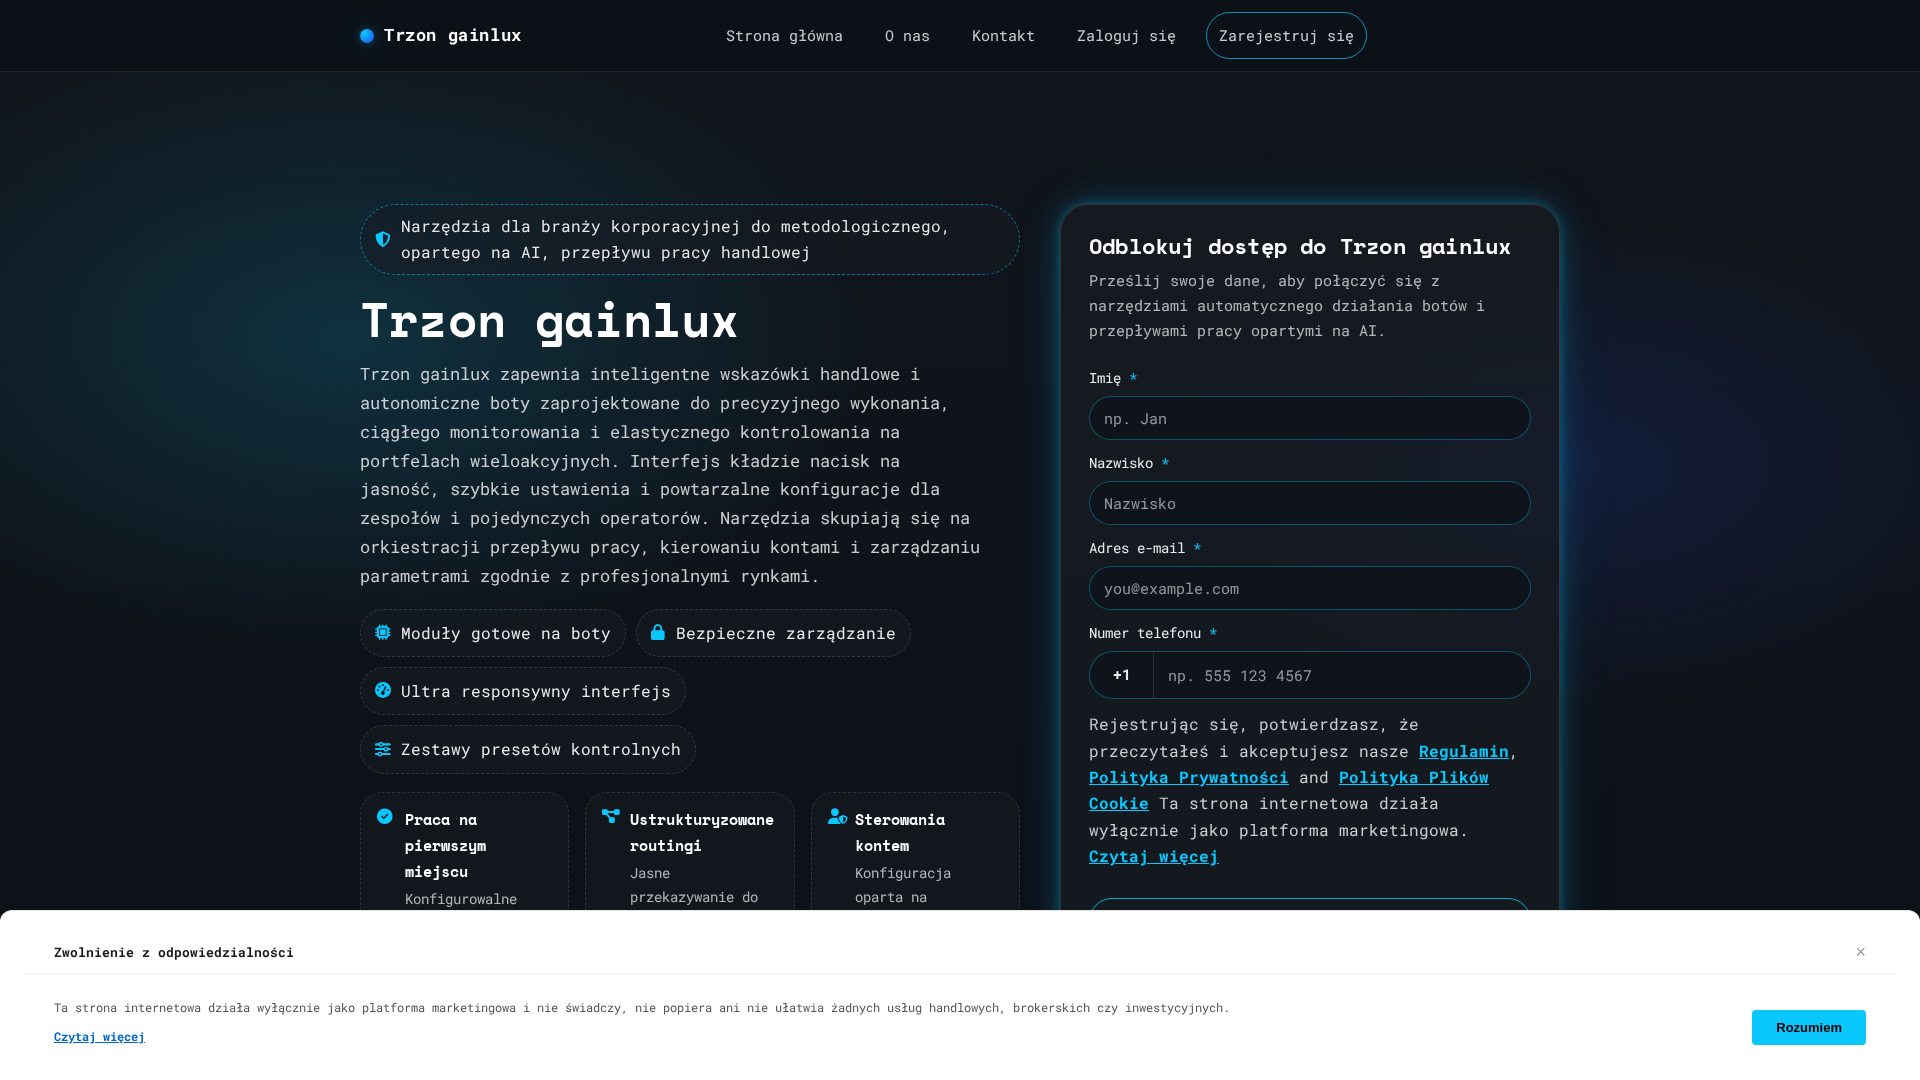
Task: Click the phone number input field
Action: pyautogui.click(x=1341, y=675)
